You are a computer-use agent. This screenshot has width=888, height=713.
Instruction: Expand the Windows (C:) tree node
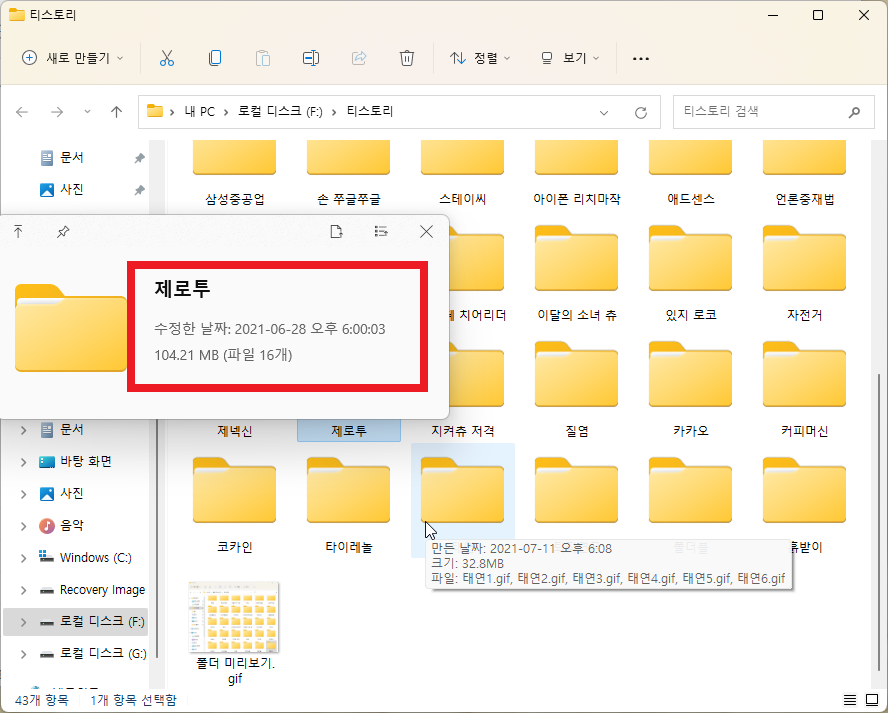(23, 558)
